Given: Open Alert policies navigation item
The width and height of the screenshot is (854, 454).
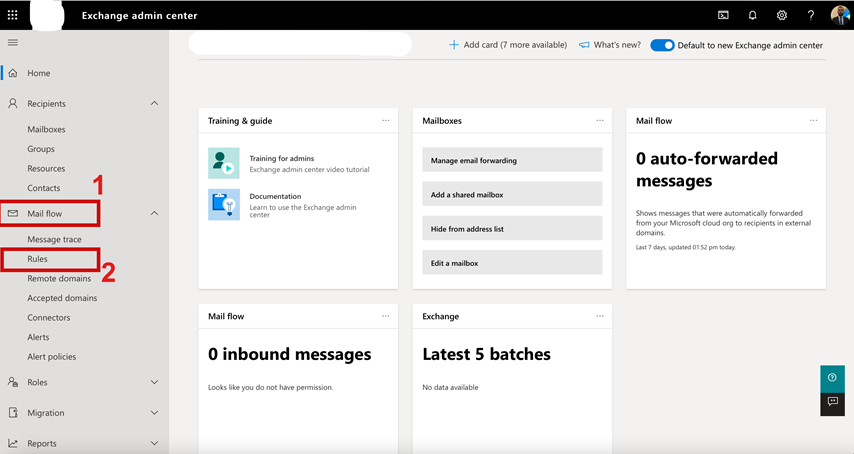Looking at the screenshot, I should coord(52,357).
